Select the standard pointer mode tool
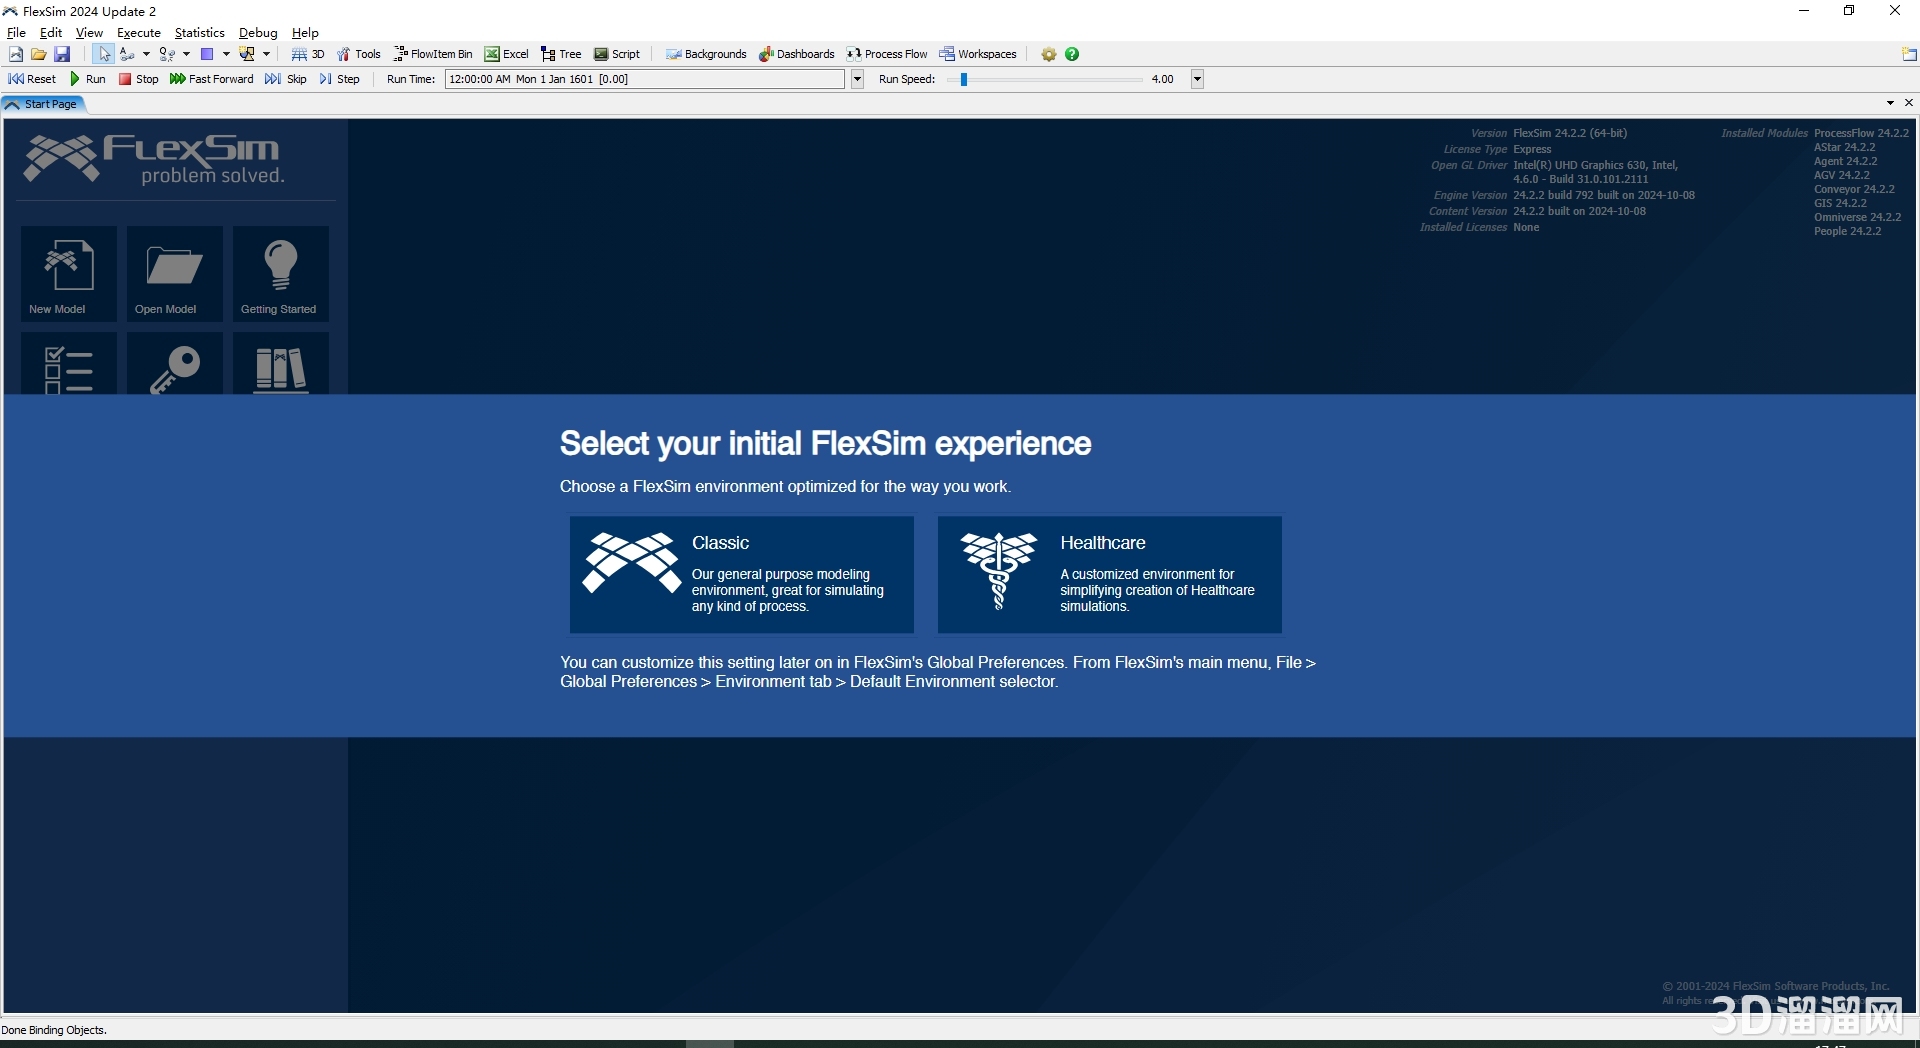1920x1048 pixels. (104, 54)
